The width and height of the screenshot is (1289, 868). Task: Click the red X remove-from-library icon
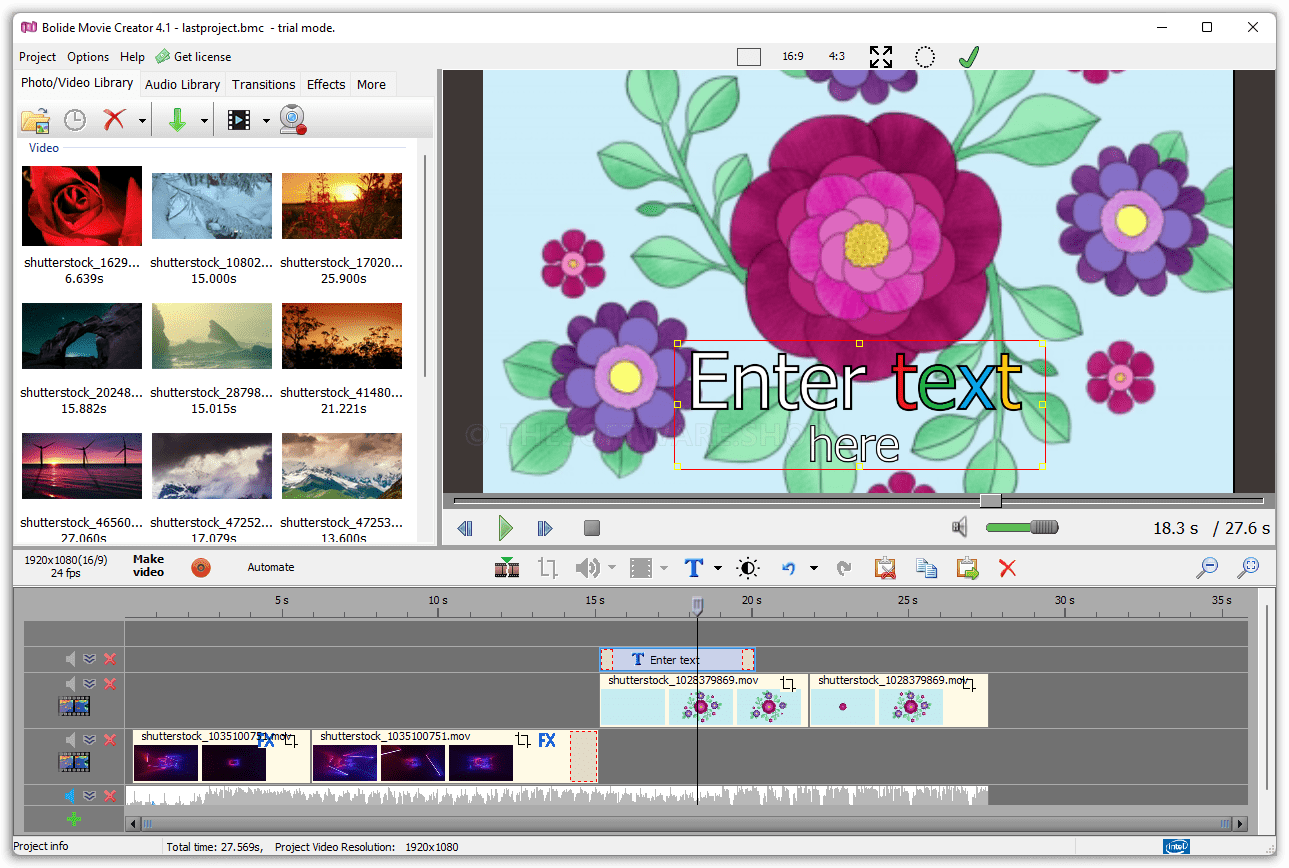point(115,120)
